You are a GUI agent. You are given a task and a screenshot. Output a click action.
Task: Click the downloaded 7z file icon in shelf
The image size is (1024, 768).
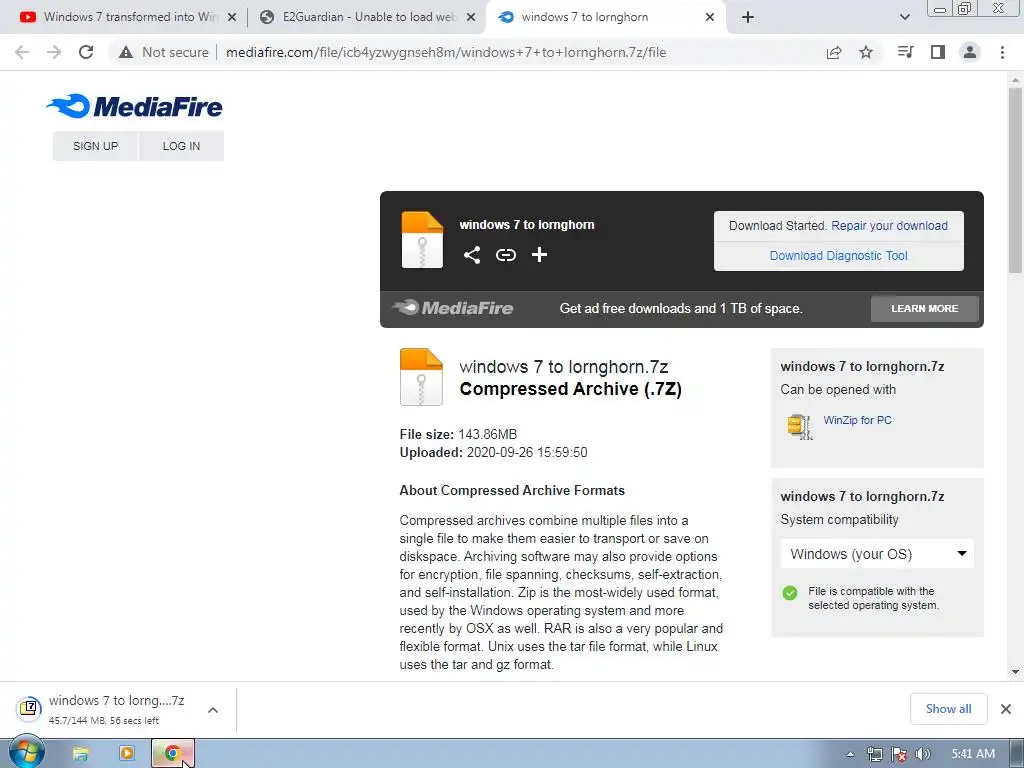tap(29, 708)
